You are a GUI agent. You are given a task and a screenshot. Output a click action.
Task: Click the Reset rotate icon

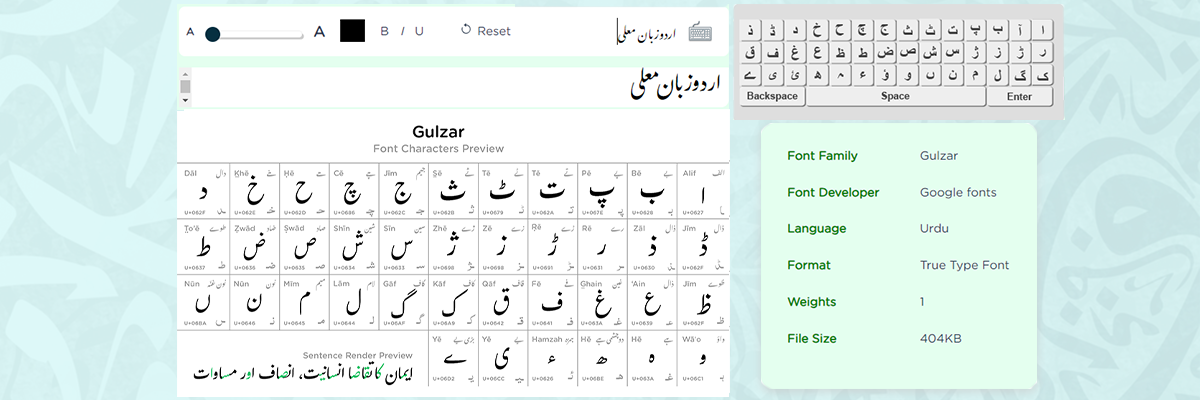466,30
